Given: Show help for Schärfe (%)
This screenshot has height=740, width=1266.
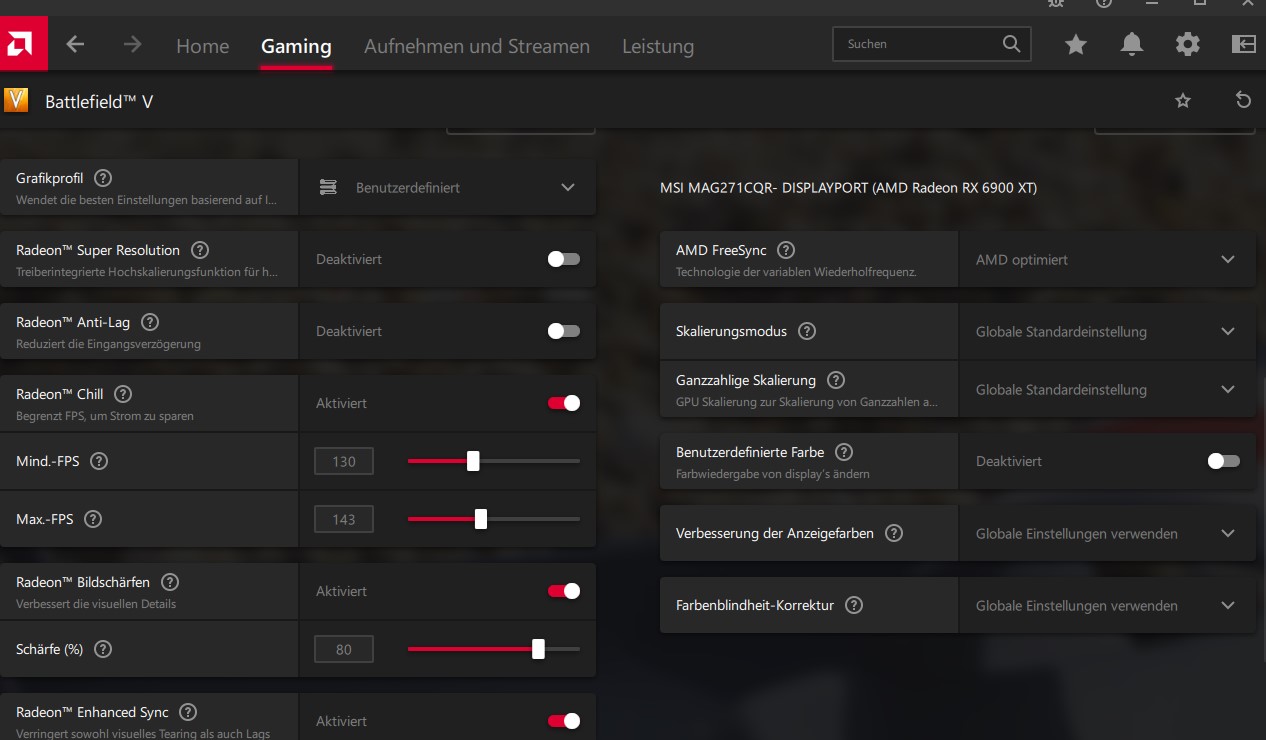Looking at the screenshot, I should (103, 649).
